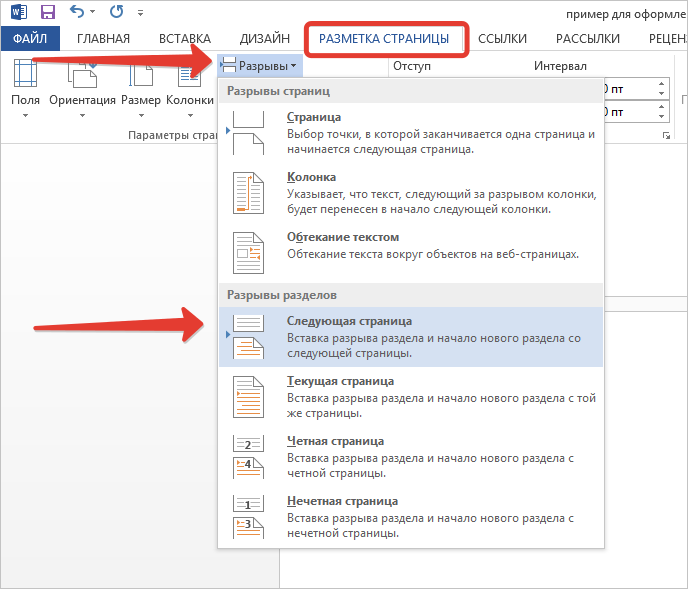Click the Save icon in quick access toolbar
This screenshot has height=589, width=688.
click(x=47, y=13)
